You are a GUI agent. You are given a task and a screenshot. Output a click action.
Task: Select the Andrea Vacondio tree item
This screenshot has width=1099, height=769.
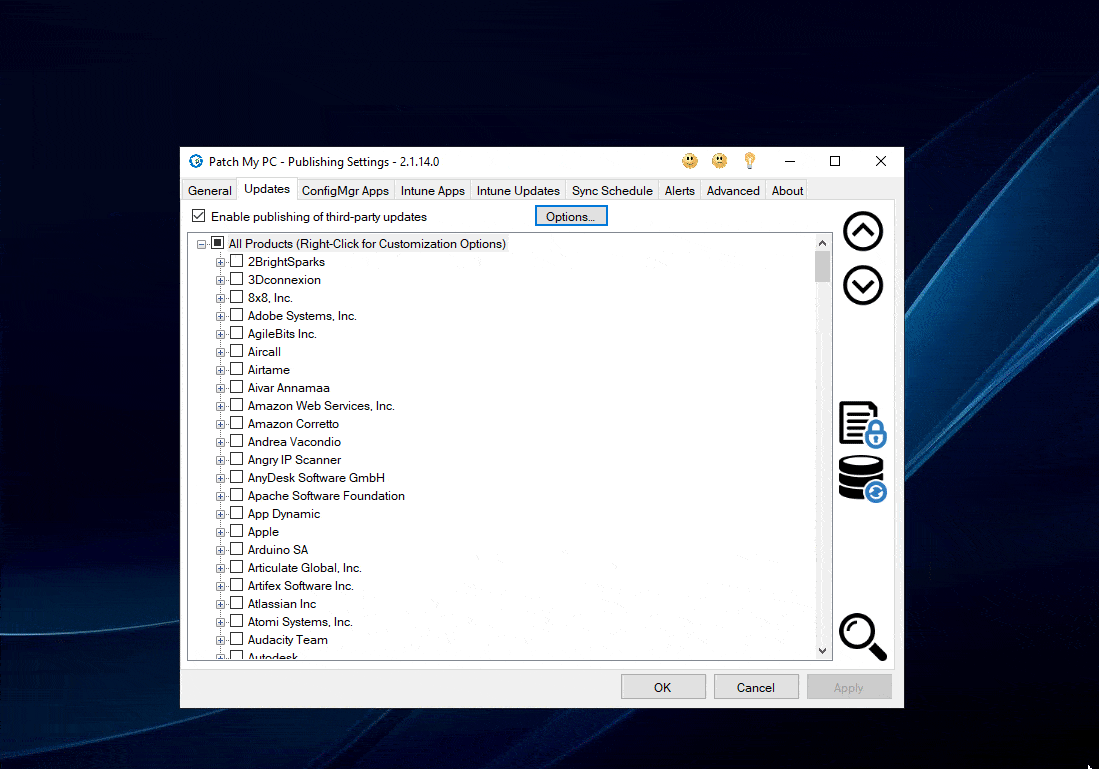pos(294,442)
